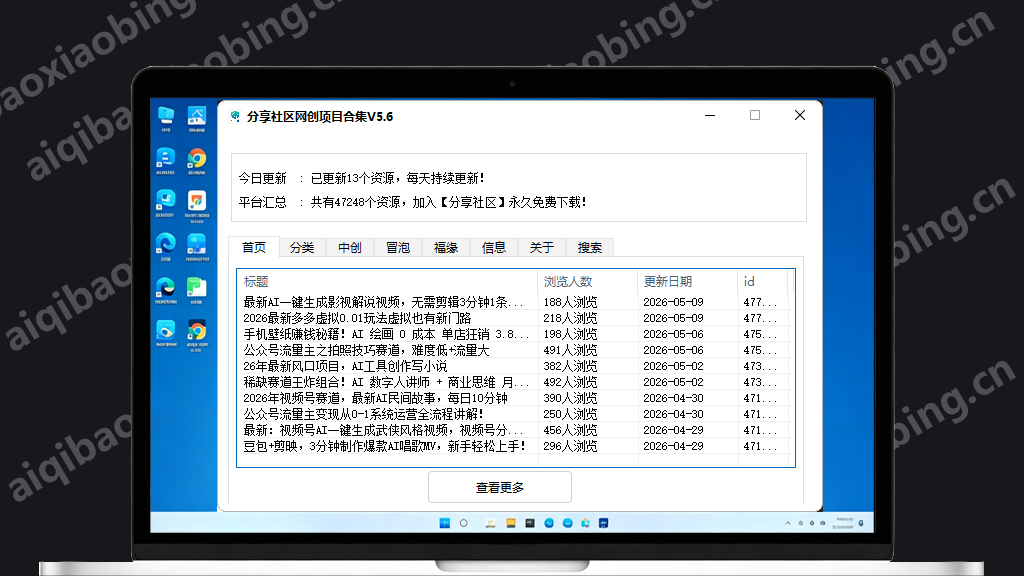The image size is (1024, 576).
Task: Select row 稀缺赛道王炸组合
Action: click(515, 382)
